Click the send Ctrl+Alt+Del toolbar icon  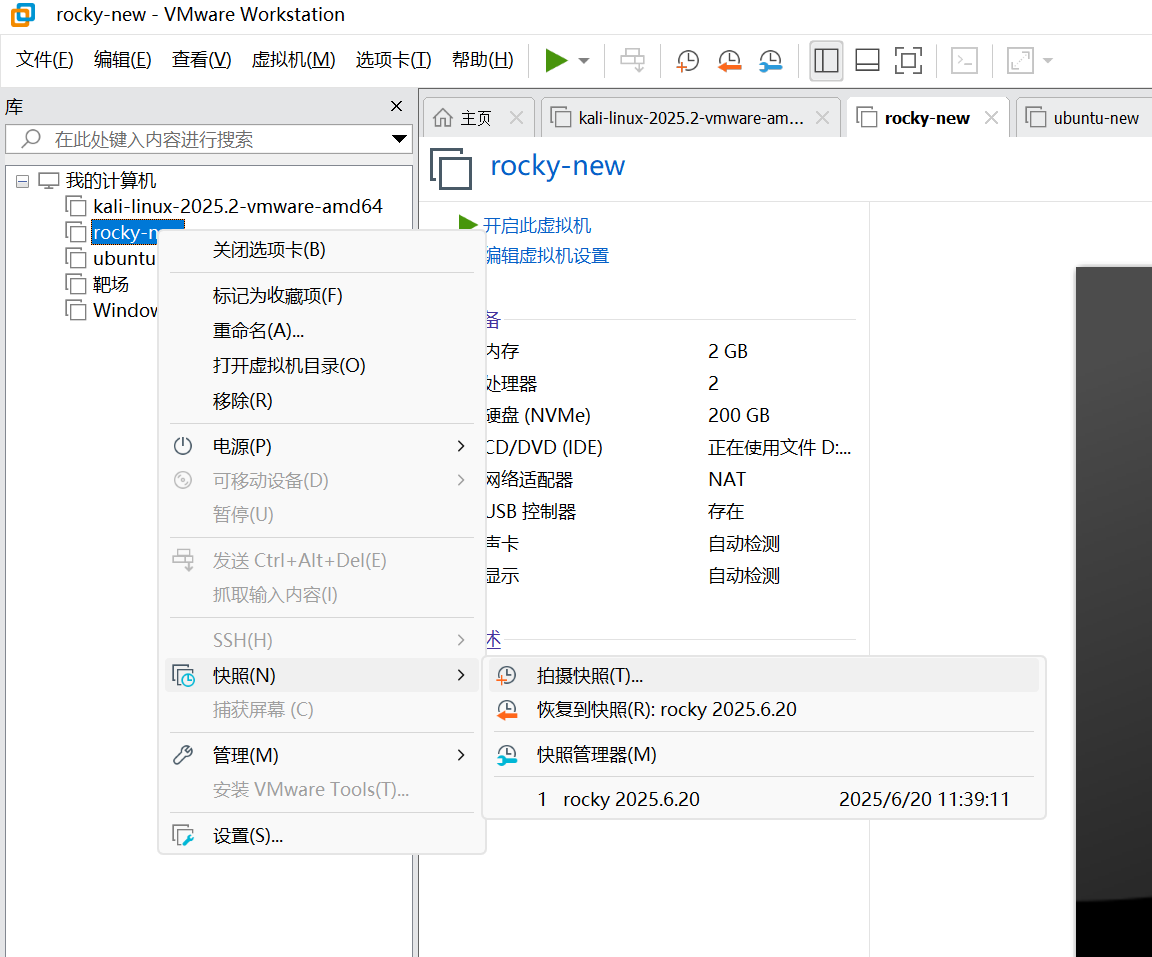coord(632,60)
